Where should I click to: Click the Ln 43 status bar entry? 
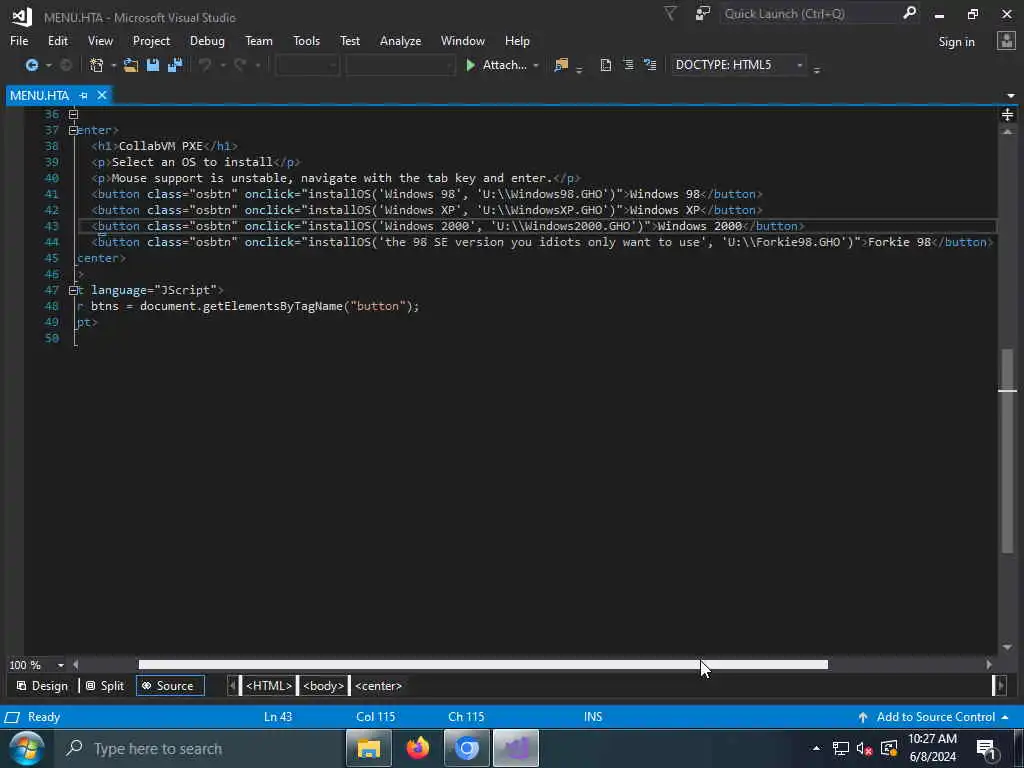[x=278, y=717]
